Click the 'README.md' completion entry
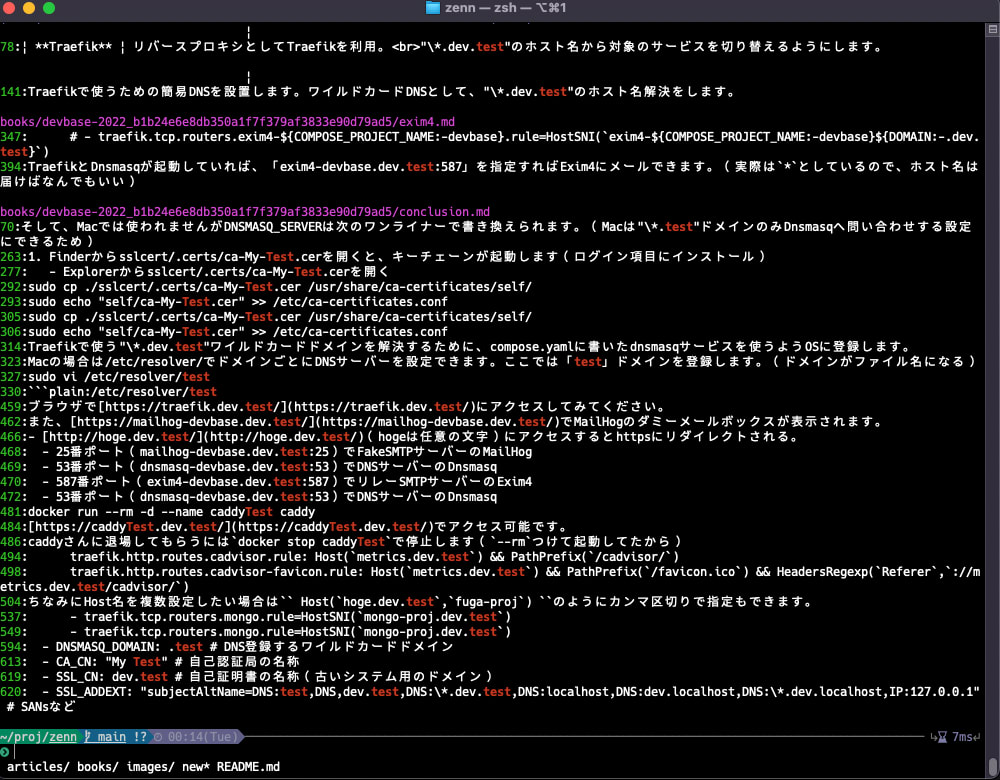This screenshot has width=1000, height=780. click(x=248, y=767)
